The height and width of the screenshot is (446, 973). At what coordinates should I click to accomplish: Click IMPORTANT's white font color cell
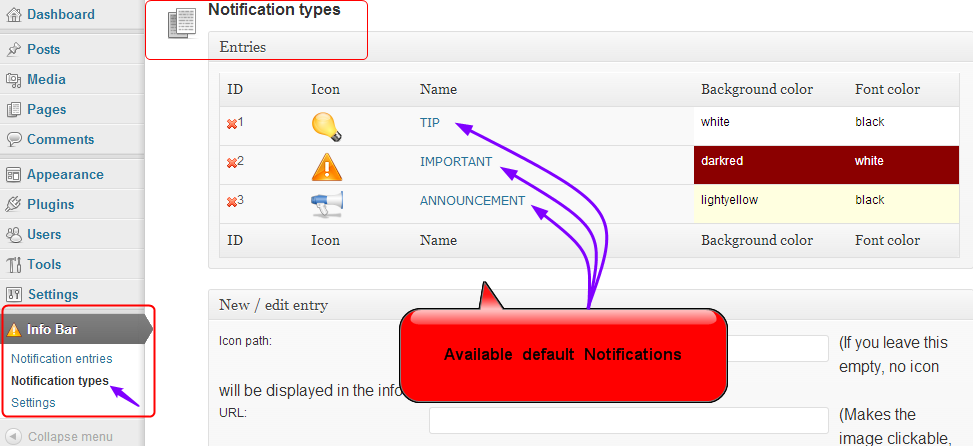click(x=904, y=165)
